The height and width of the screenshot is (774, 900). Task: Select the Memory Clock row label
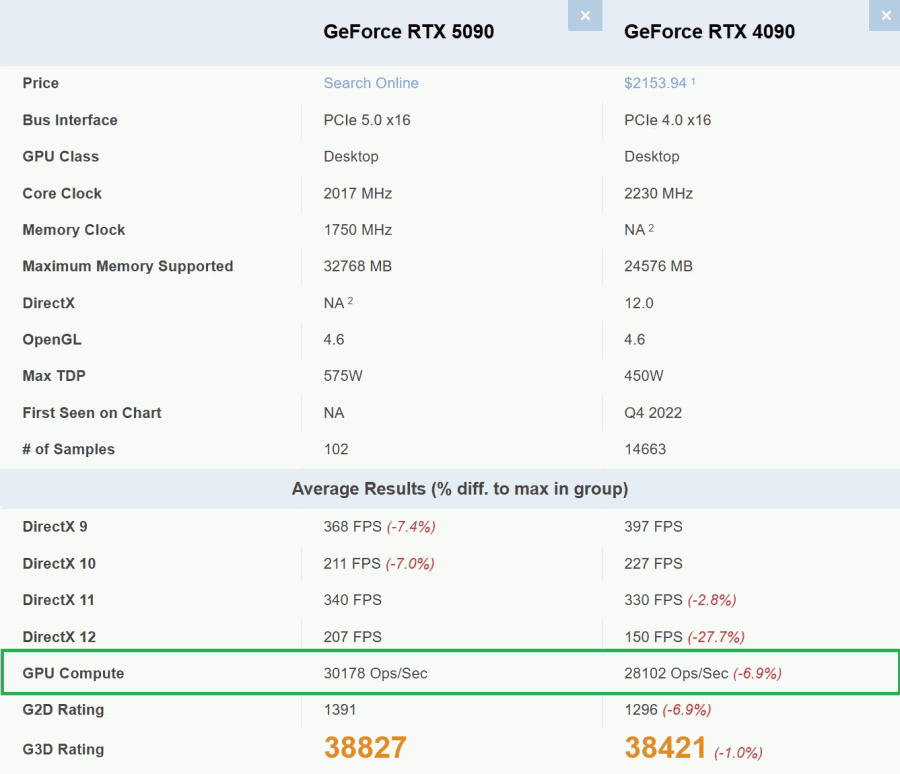tap(73, 230)
